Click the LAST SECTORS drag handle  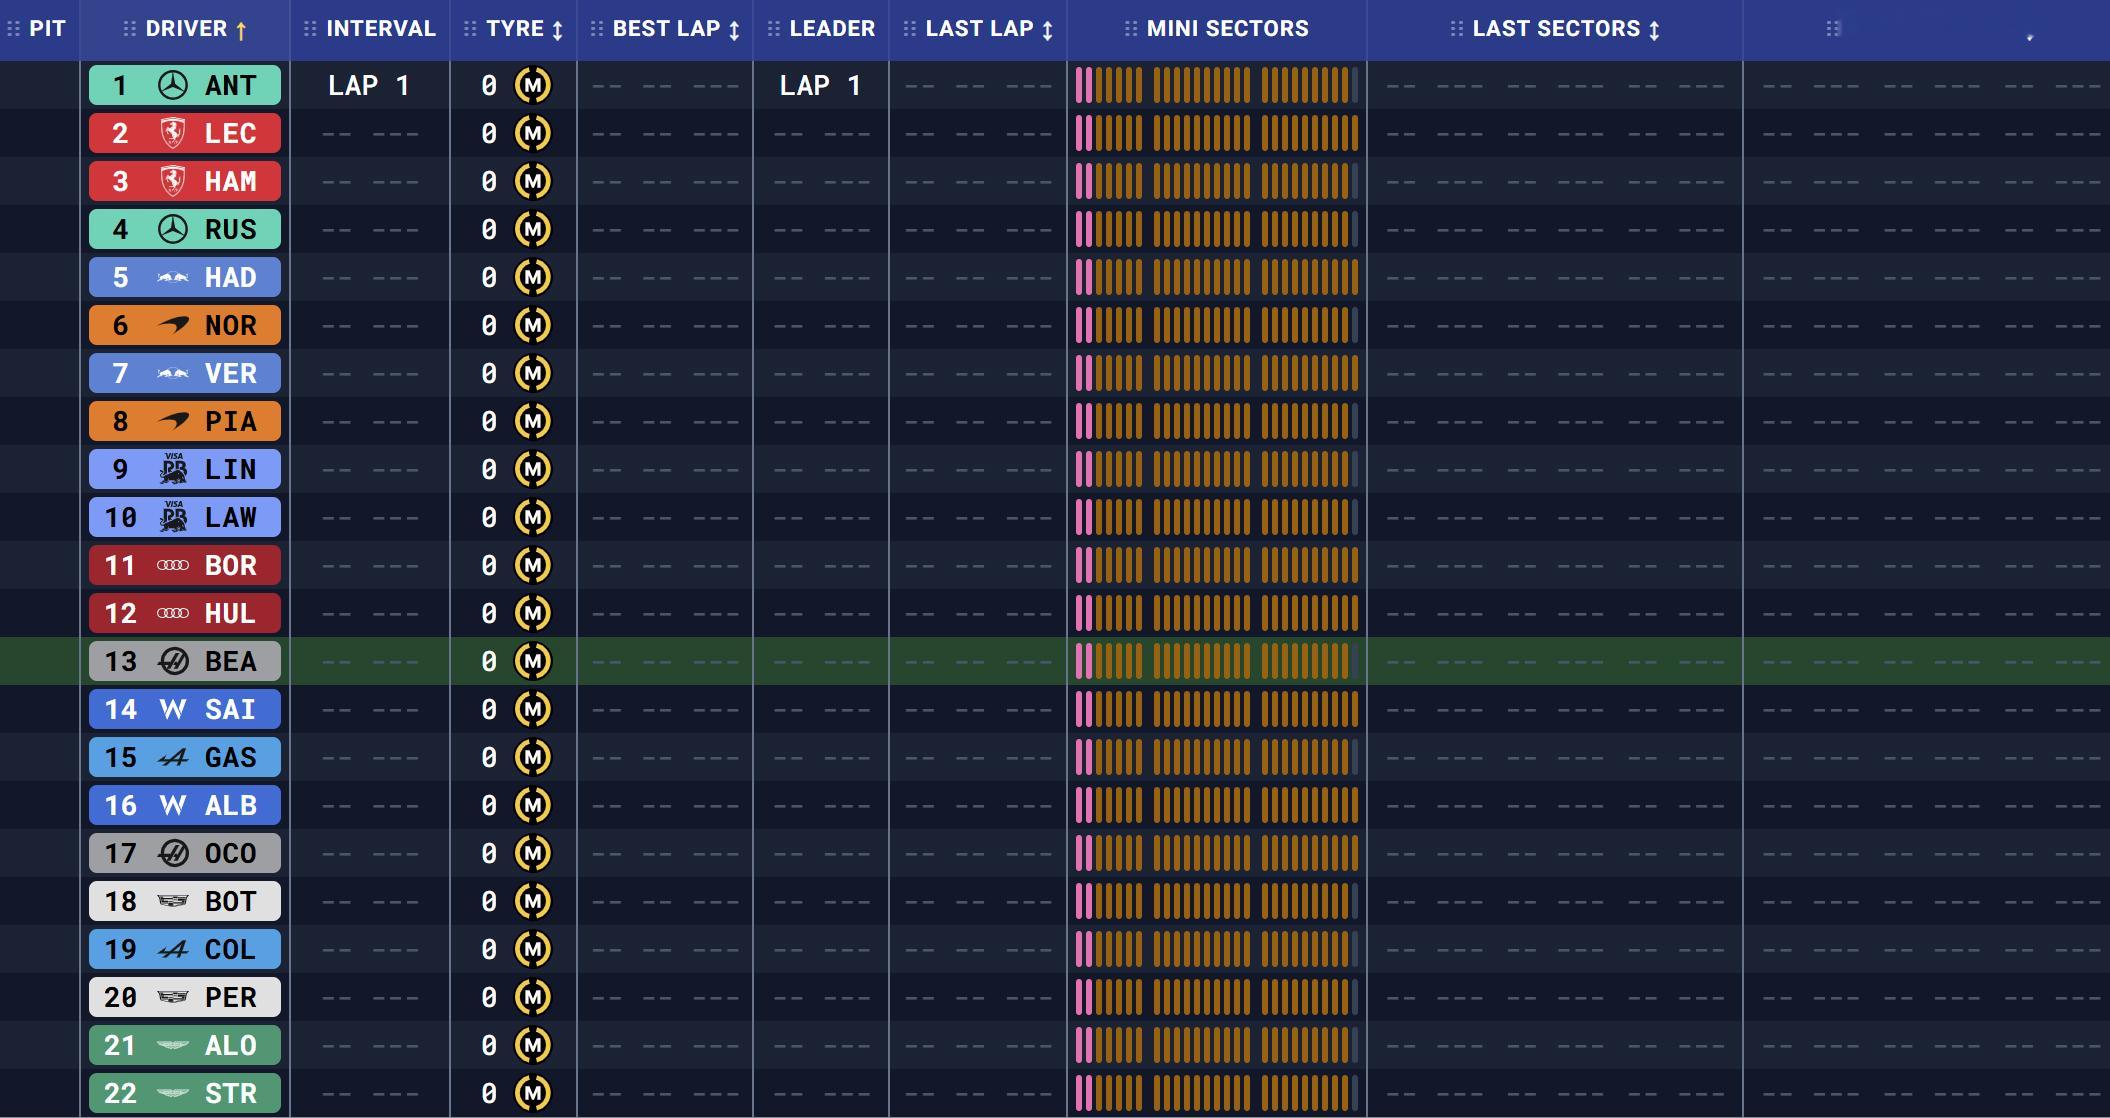(1457, 29)
